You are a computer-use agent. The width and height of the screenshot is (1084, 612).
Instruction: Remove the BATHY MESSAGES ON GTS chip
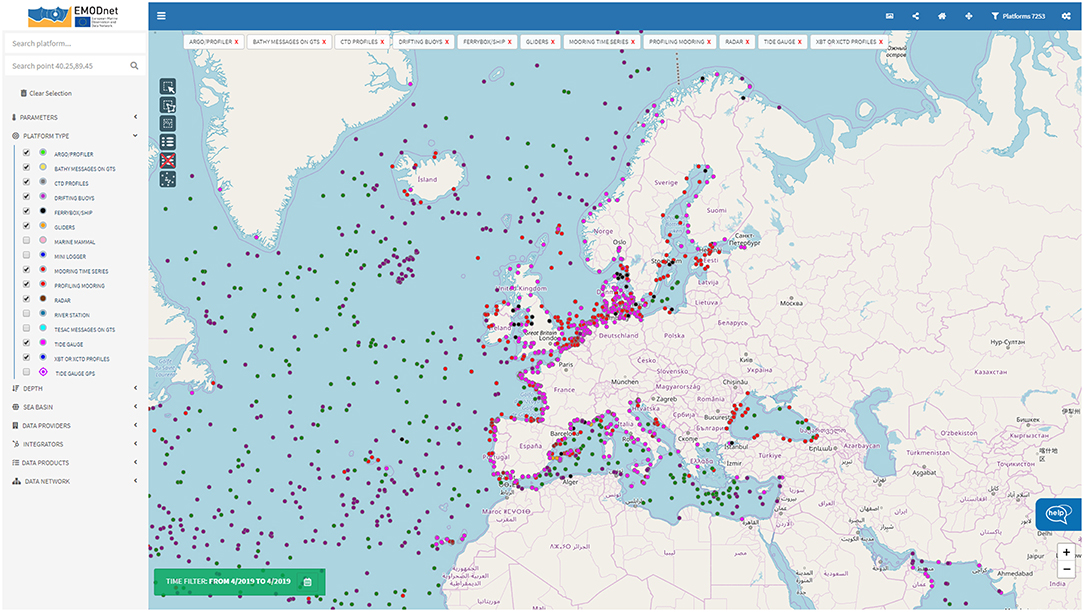[324, 42]
